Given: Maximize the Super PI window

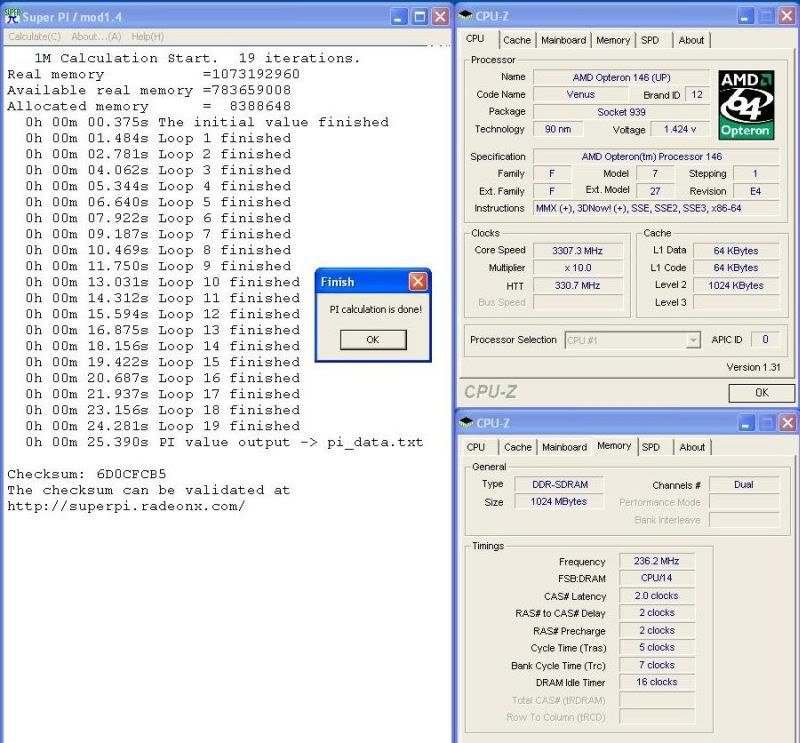Looking at the screenshot, I should 419,17.
